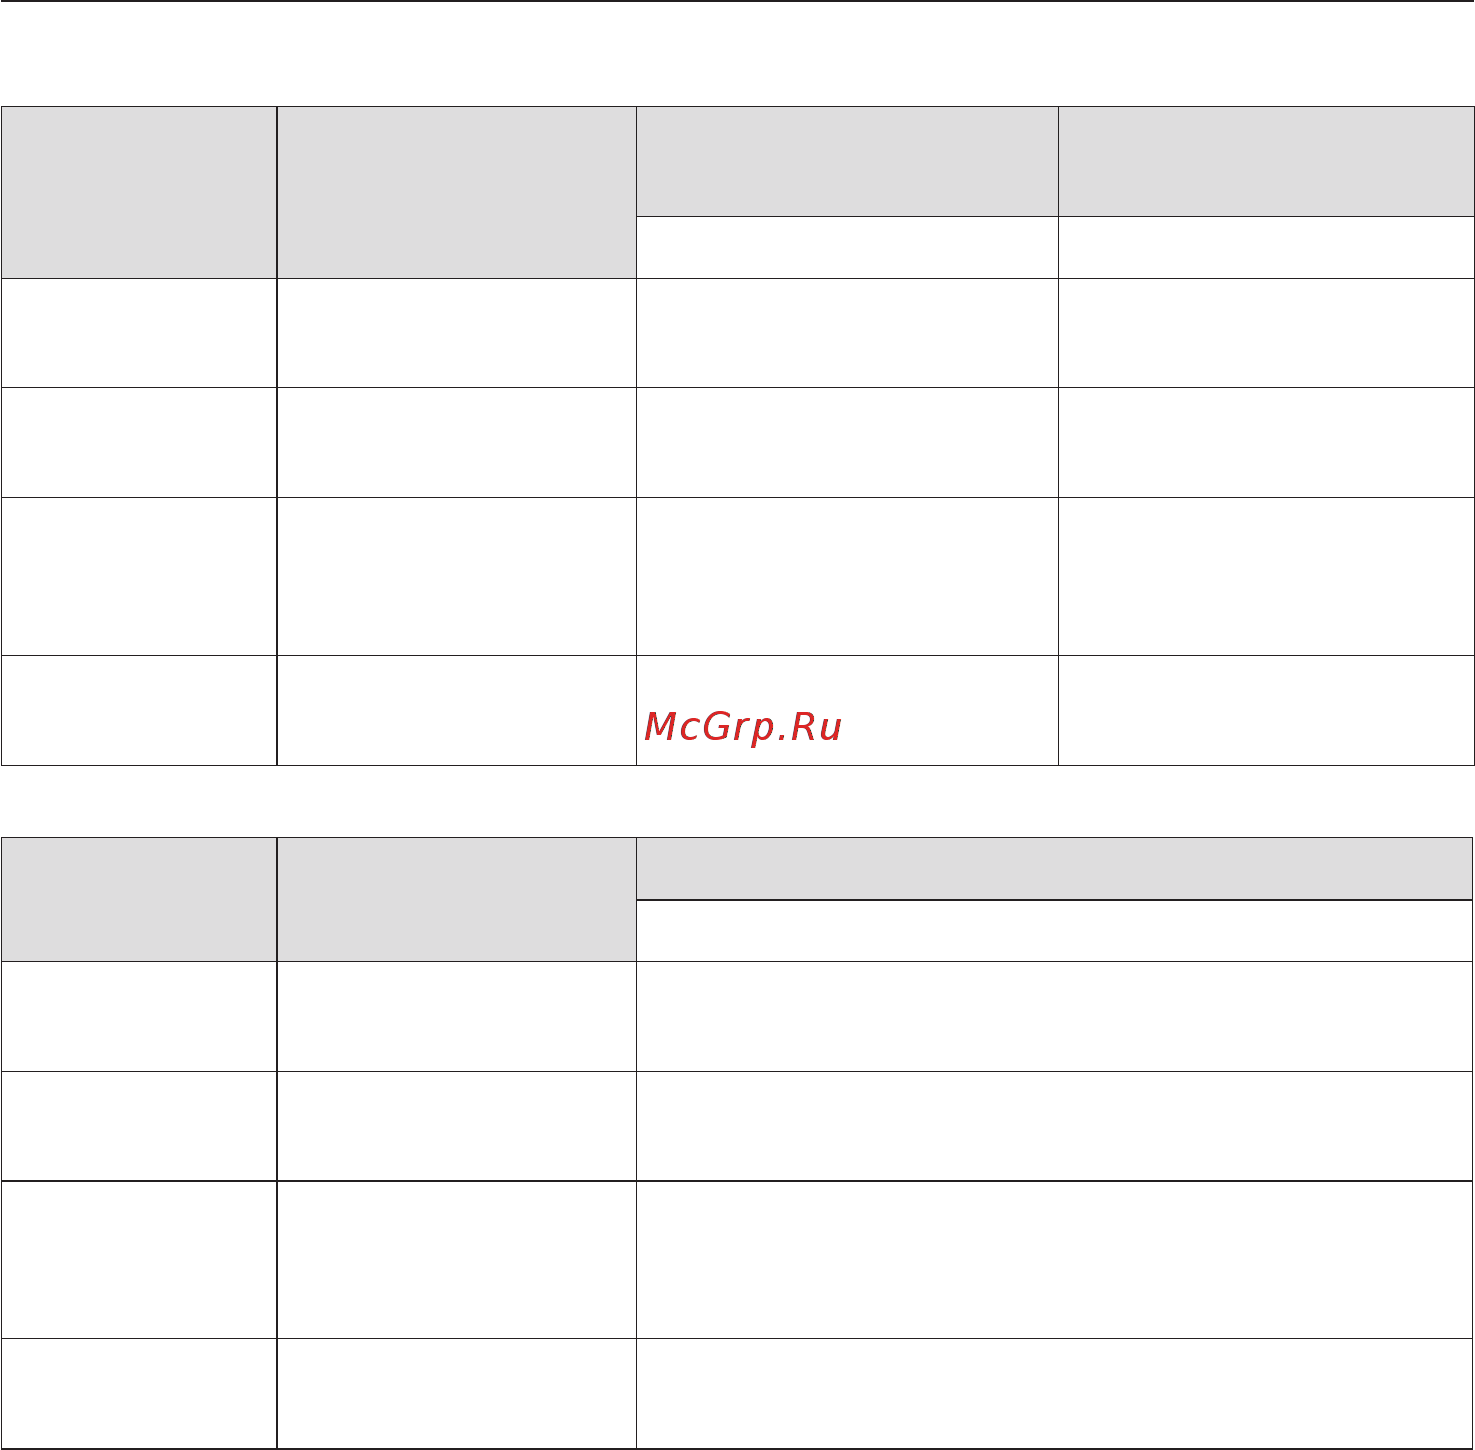Click the red McGrp.Ru watermark link
Screen dimensions: 1475x1450
[743, 727]
